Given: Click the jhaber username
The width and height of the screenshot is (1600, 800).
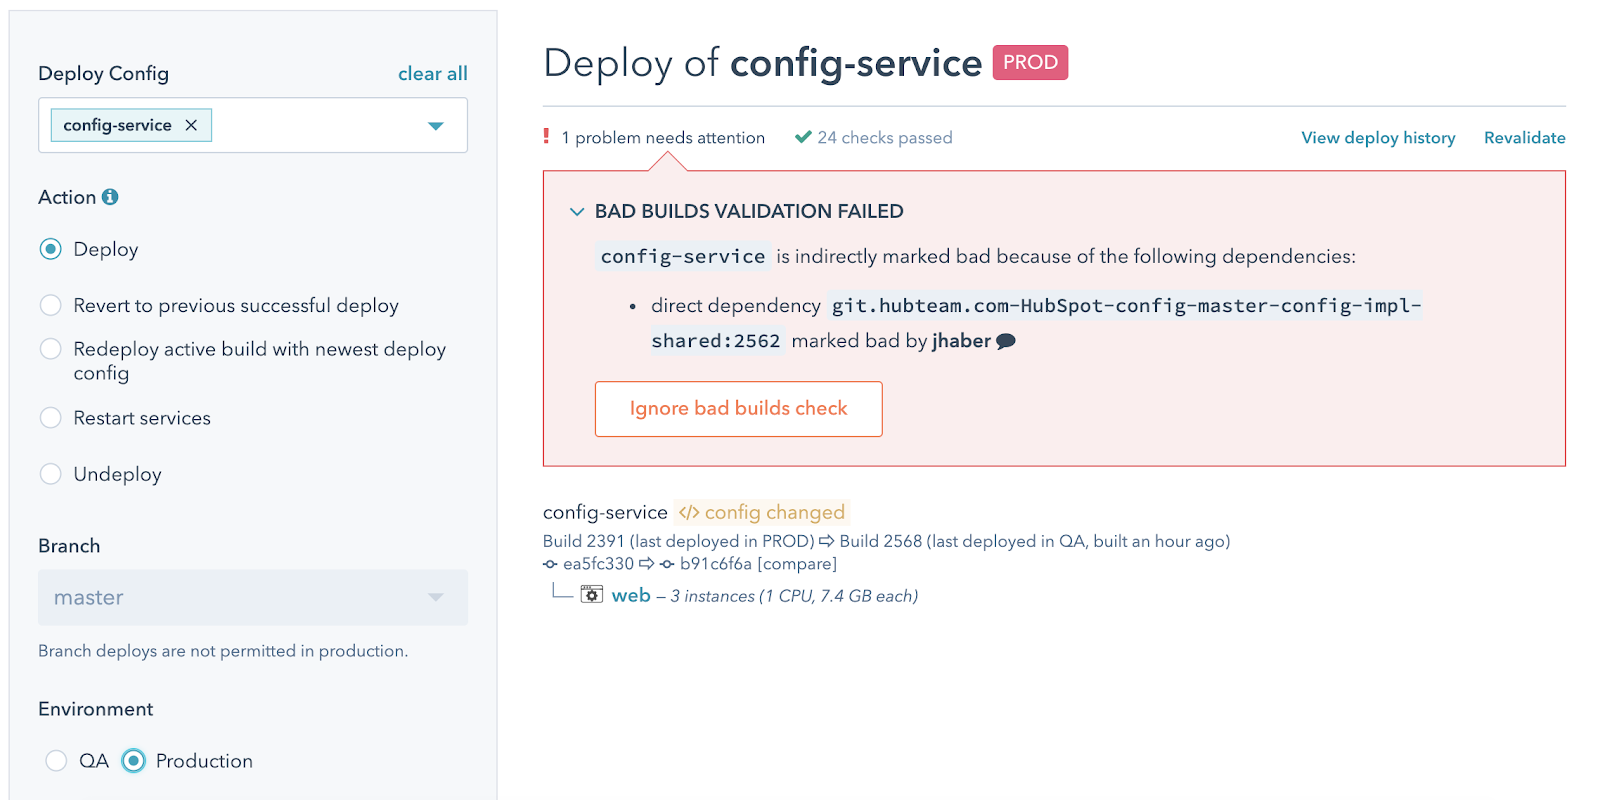Looking at the screenshot, I should coord(961,341).
